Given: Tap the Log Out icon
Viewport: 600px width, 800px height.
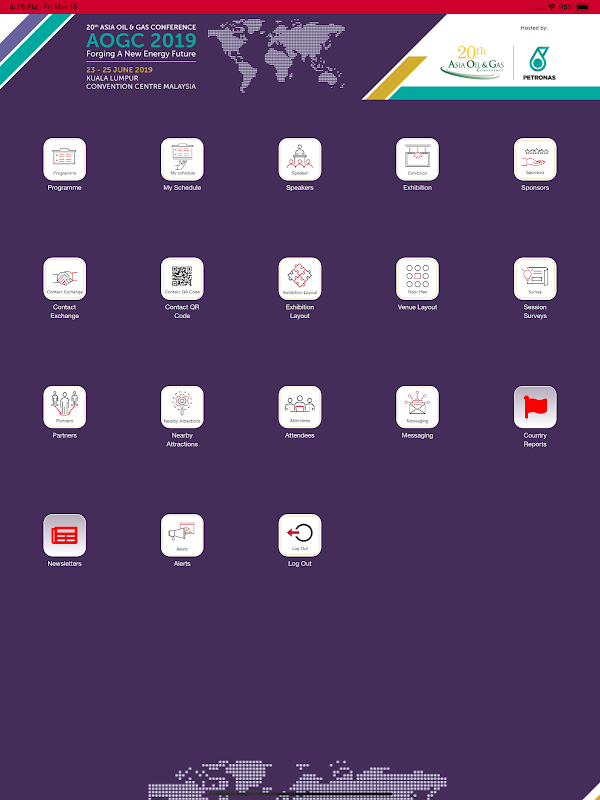Looking at the screenshot, I should tap(300, 535).
